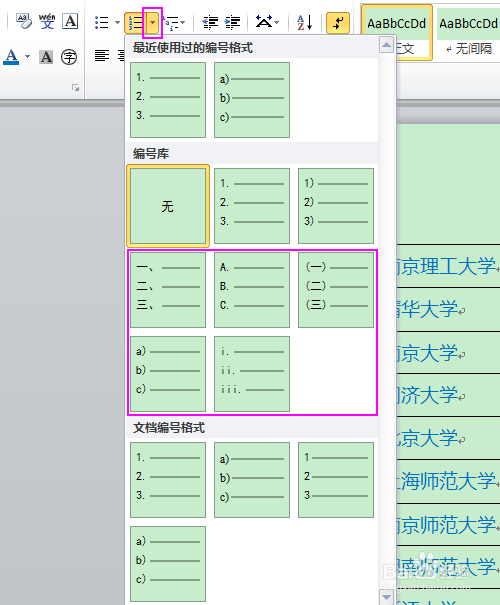Toggle show/hide paragraph marks button
500x605 pixels.
tap(338, 23)
